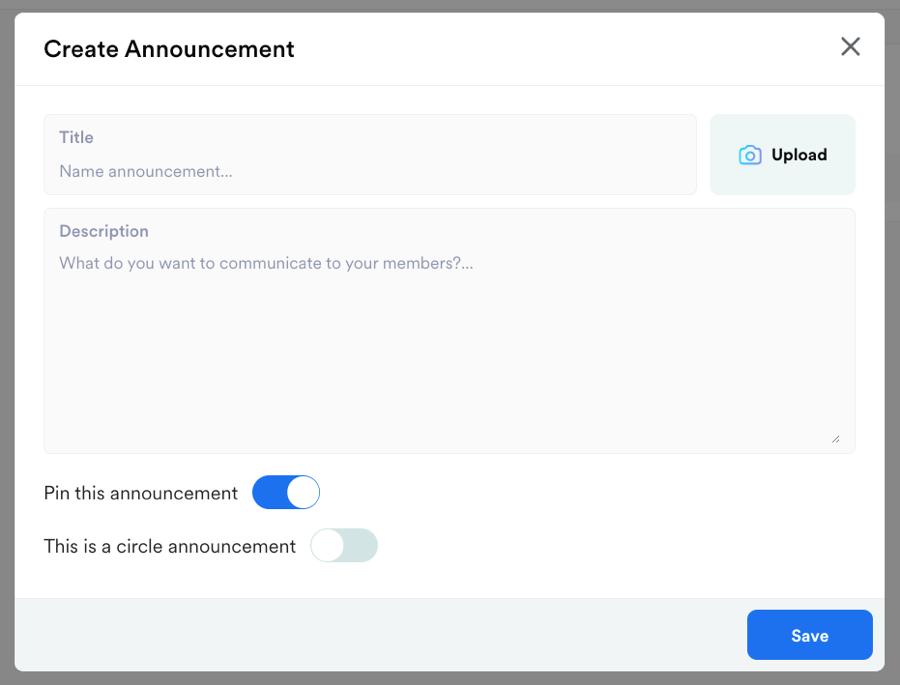Screen dimensions: 900x685
Task: Click the white knob of the circle toggle
Action: [x=328, y=546]
